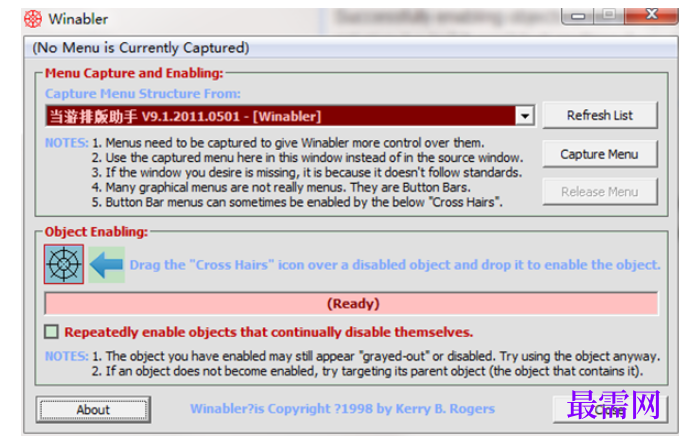The height and width of the screenshot is (436, 679).
Task: Click note "Menus need to be captured"
Action: click(288, 143)
